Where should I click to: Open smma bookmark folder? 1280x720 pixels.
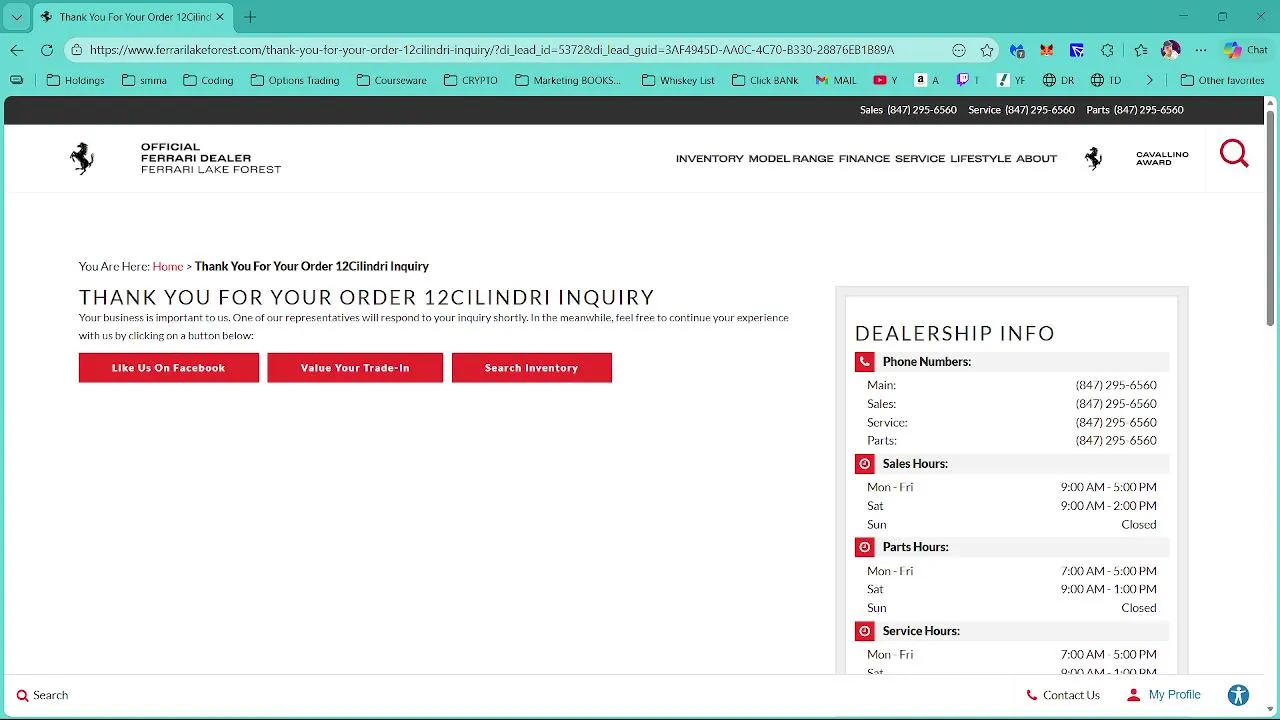144,80
